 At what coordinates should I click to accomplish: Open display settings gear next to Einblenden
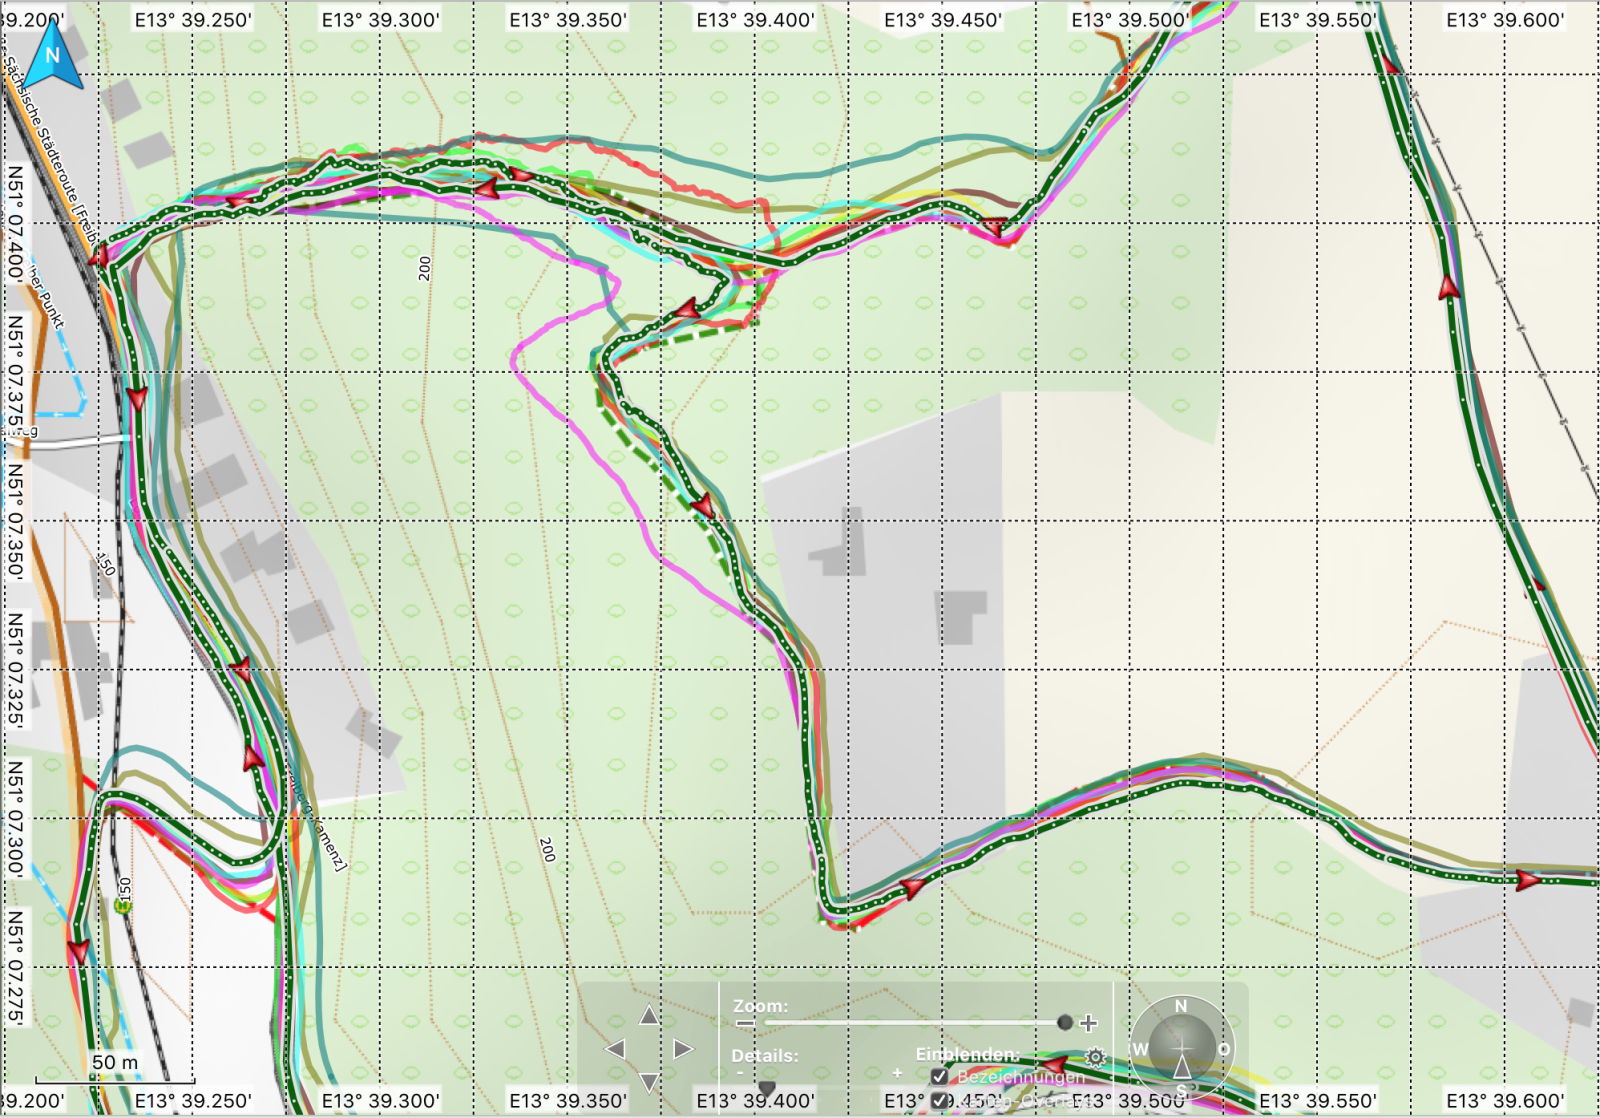[1095, 1057]
